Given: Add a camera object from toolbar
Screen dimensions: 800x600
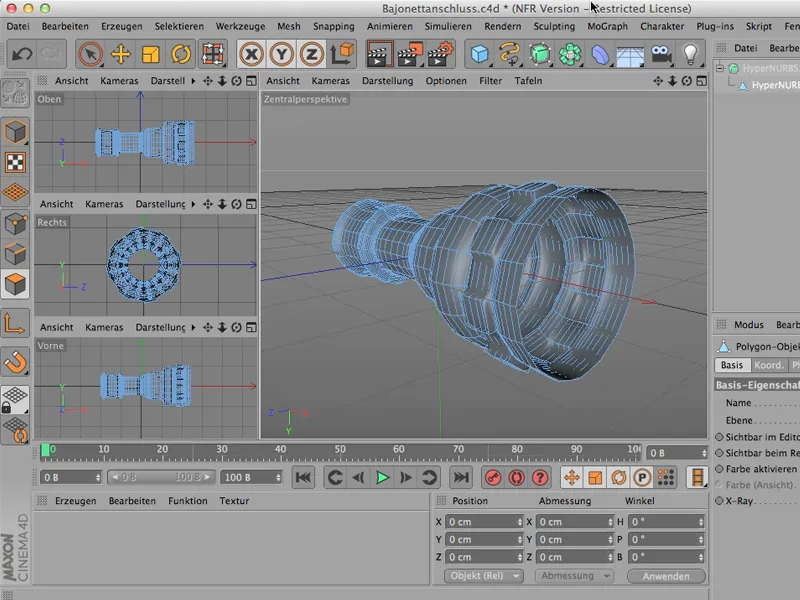Looking at the screenshot, I should point(660,54).
